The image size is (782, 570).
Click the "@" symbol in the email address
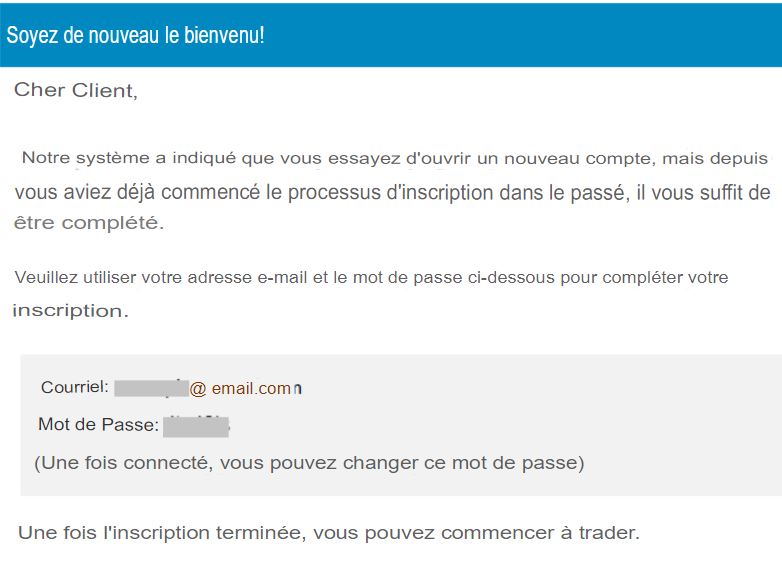point(198,388)
